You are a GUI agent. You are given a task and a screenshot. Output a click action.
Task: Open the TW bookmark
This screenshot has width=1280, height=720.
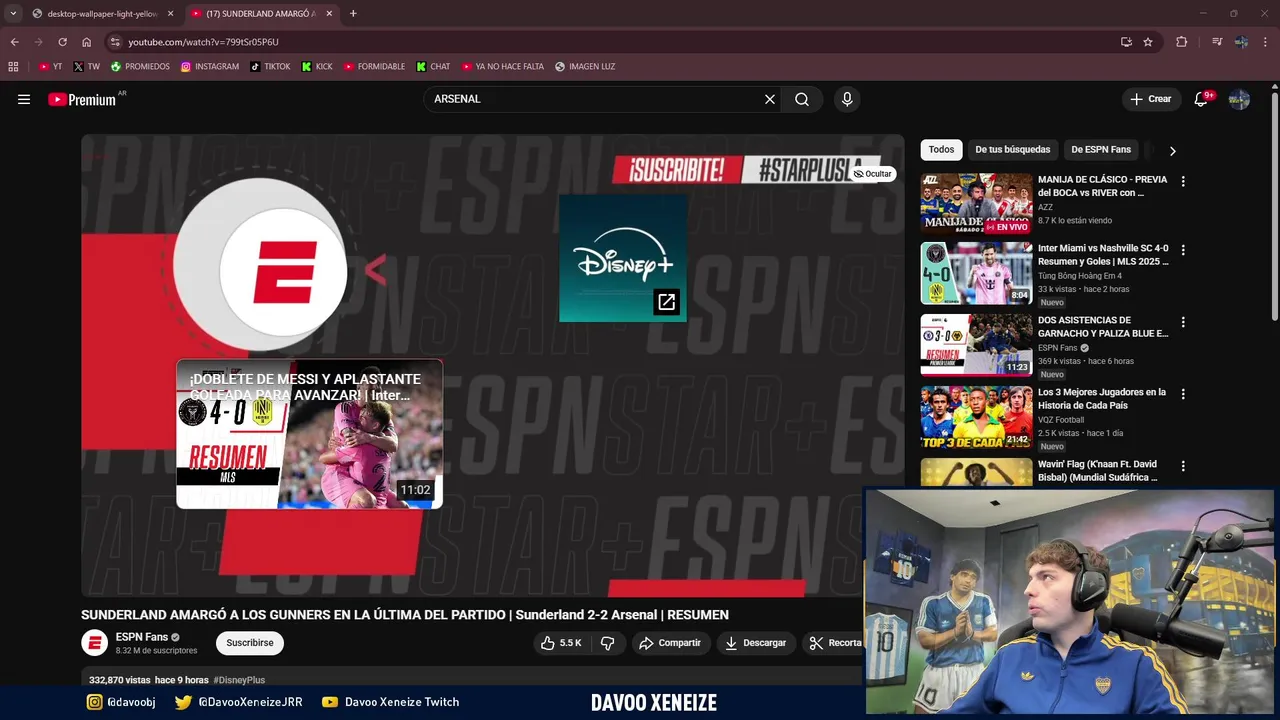(x=87, y=67)
